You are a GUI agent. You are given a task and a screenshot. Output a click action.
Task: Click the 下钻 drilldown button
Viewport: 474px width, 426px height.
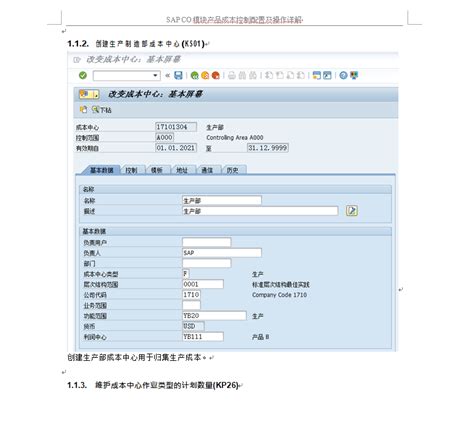click(102, 110)
